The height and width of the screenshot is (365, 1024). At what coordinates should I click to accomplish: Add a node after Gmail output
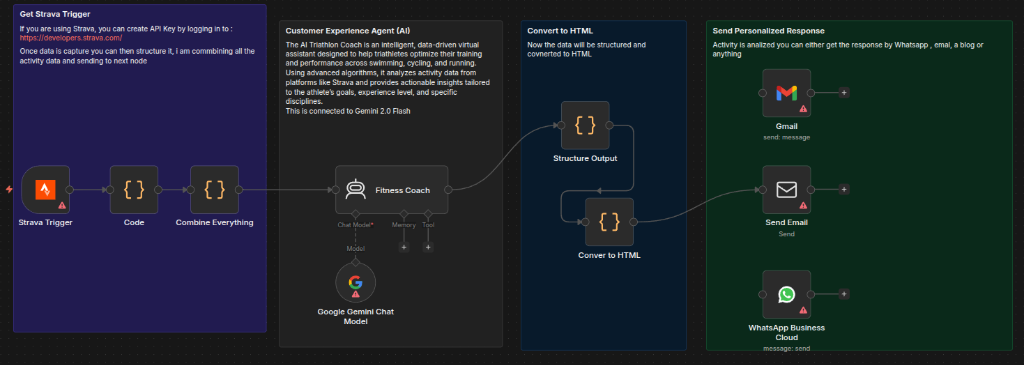tap(844, 93)
